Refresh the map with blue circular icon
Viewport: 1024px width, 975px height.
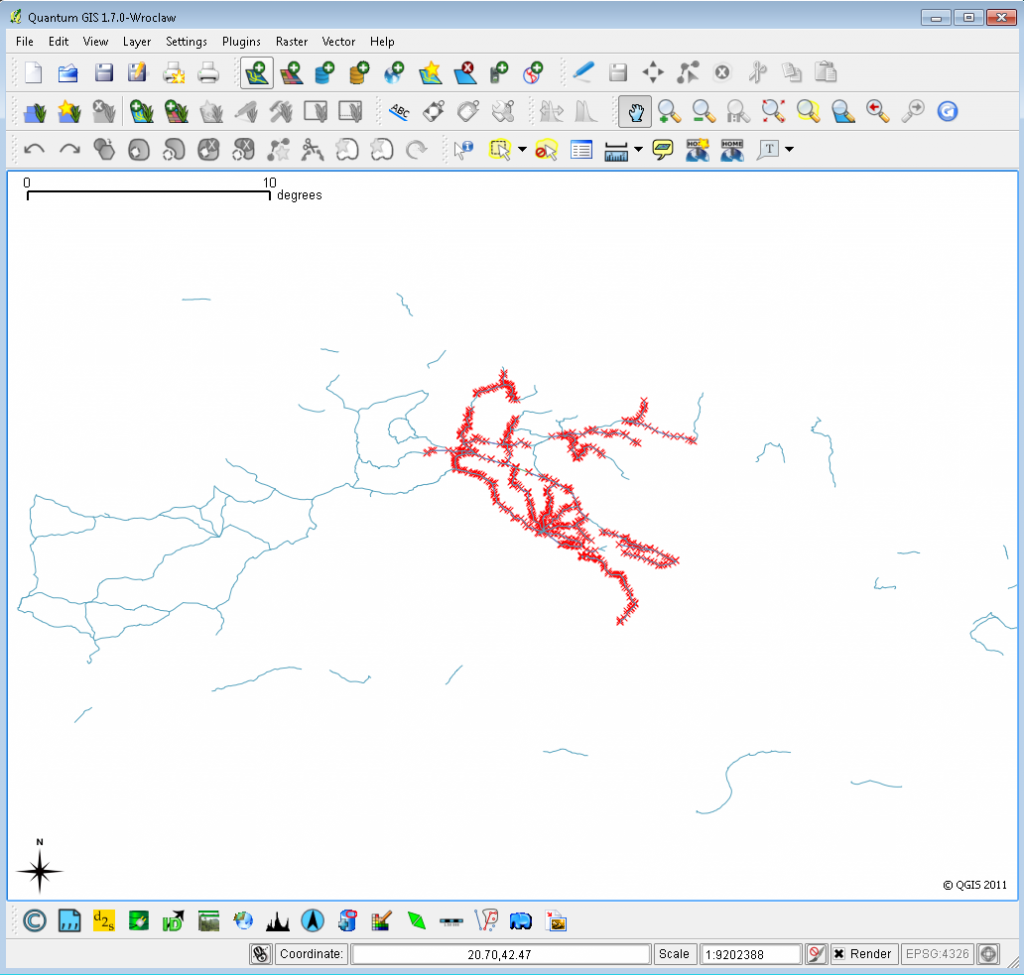[x=947, y=112]
